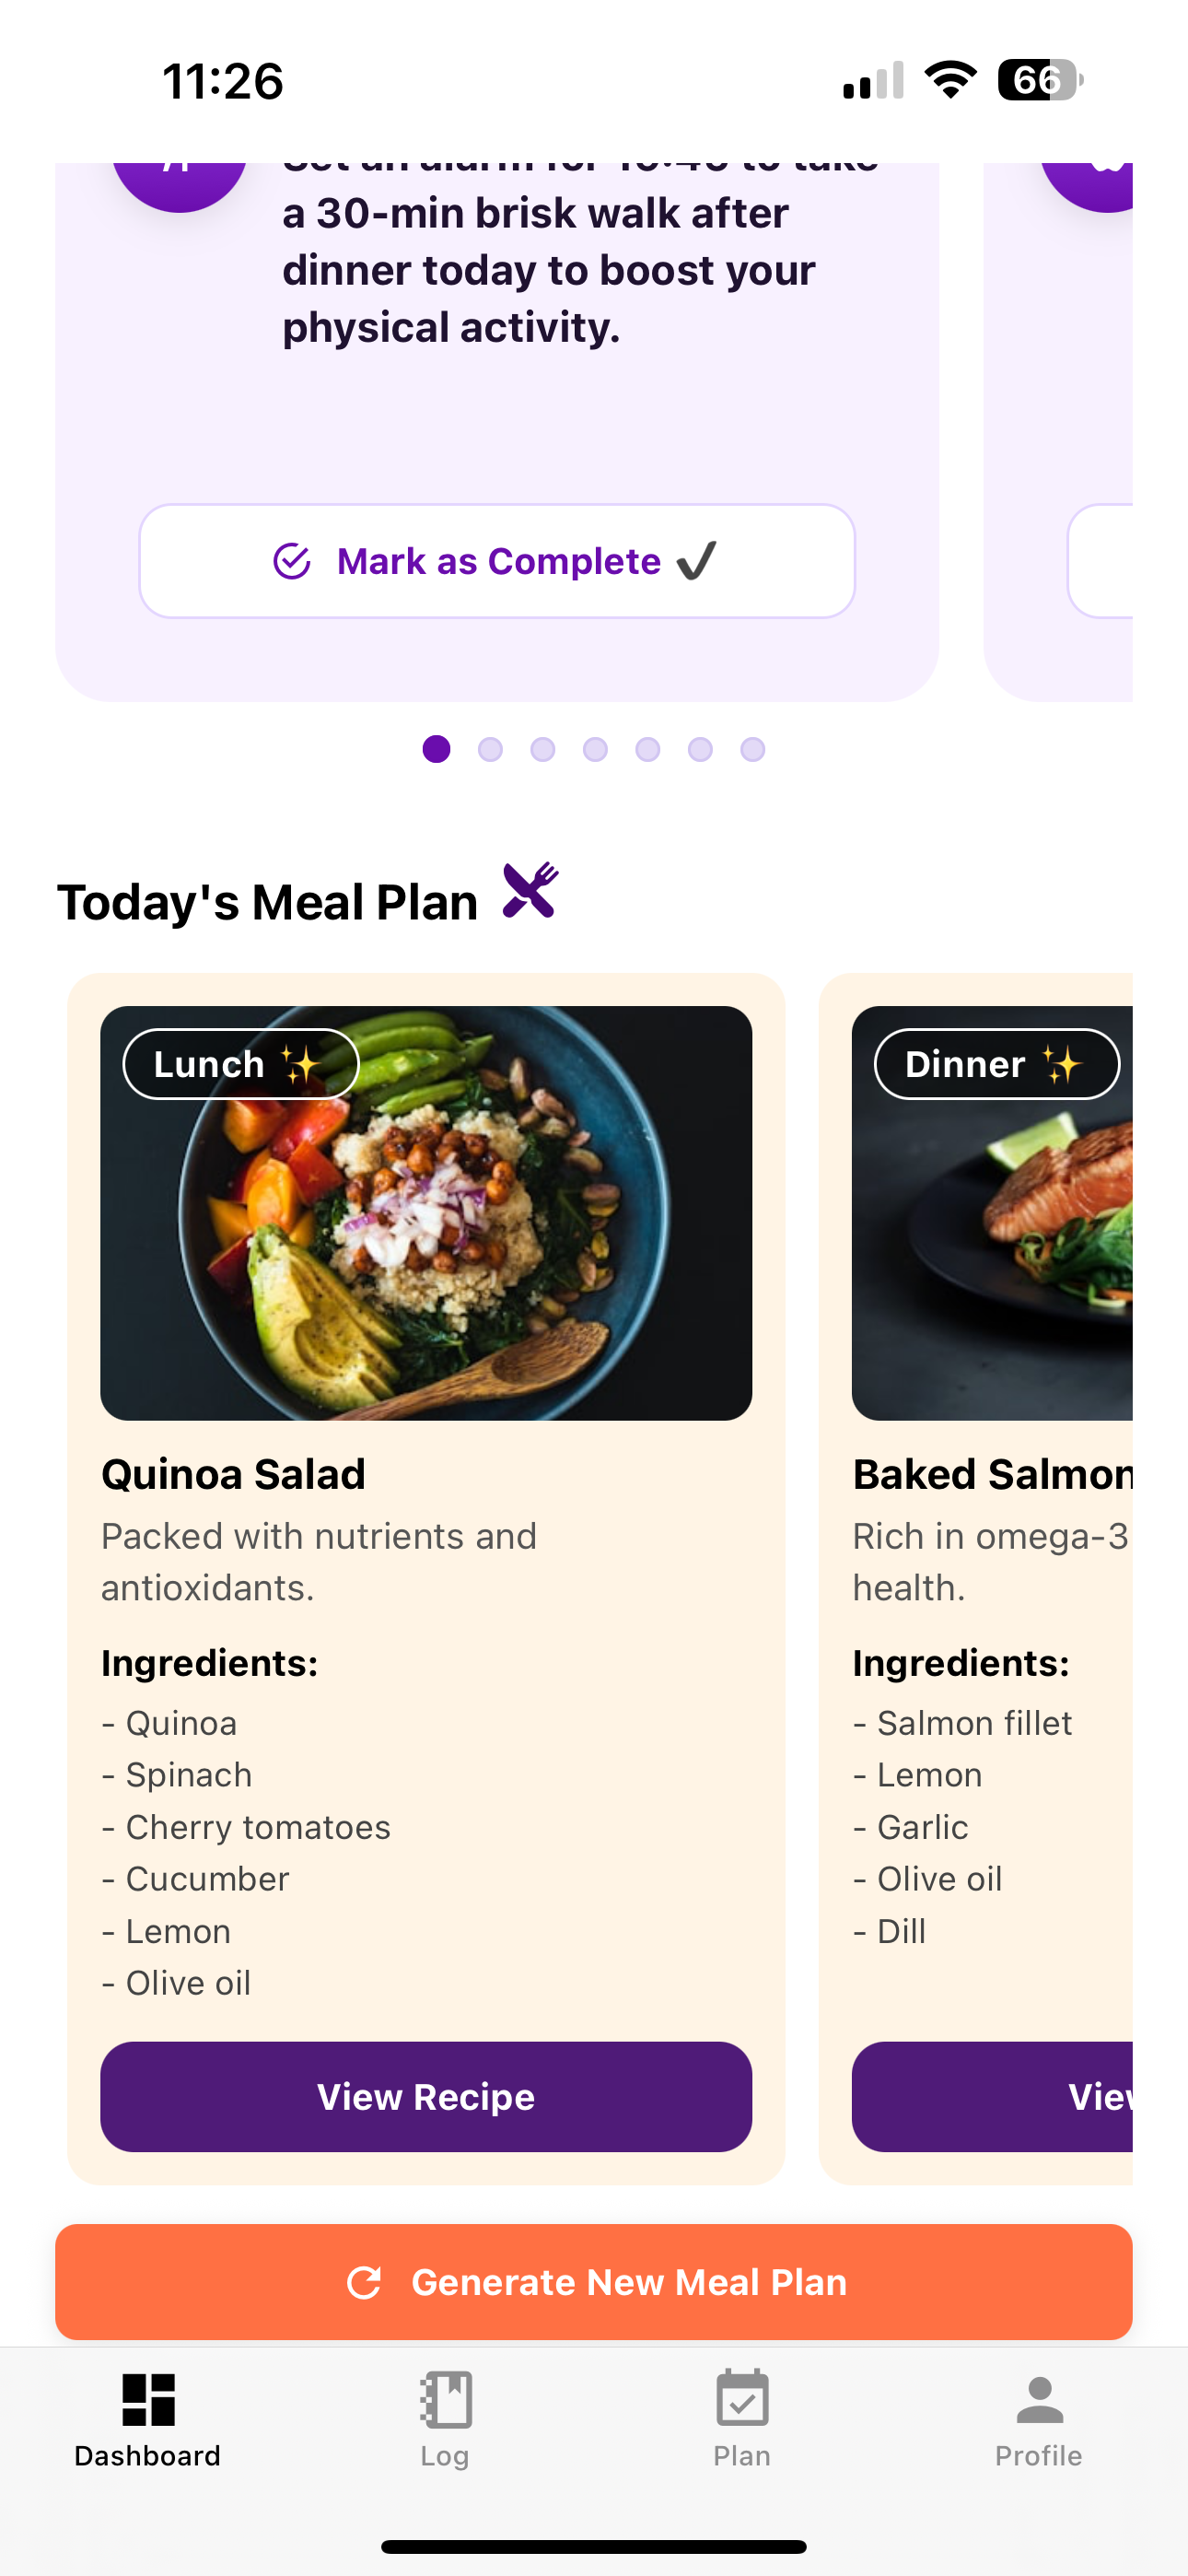
Task: Select the second carousel page dot
Action: pos(490,749)
